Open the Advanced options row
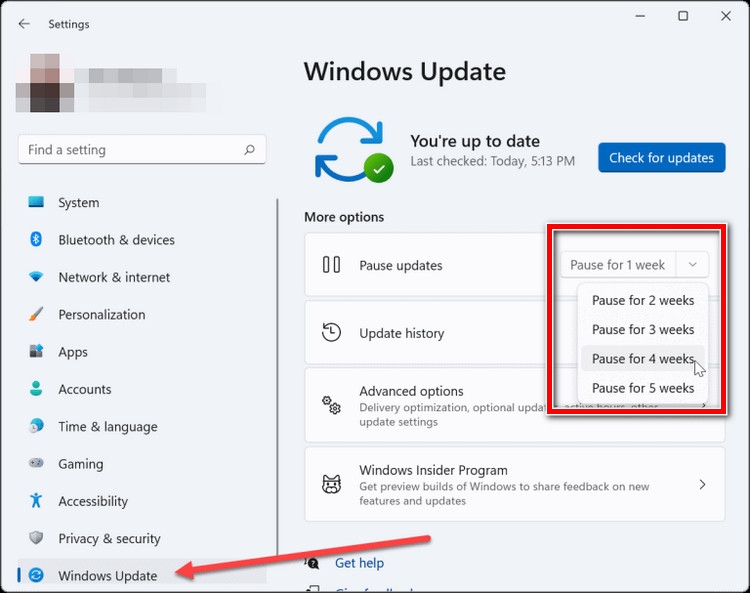750x593 pixels. click(515, 406)
